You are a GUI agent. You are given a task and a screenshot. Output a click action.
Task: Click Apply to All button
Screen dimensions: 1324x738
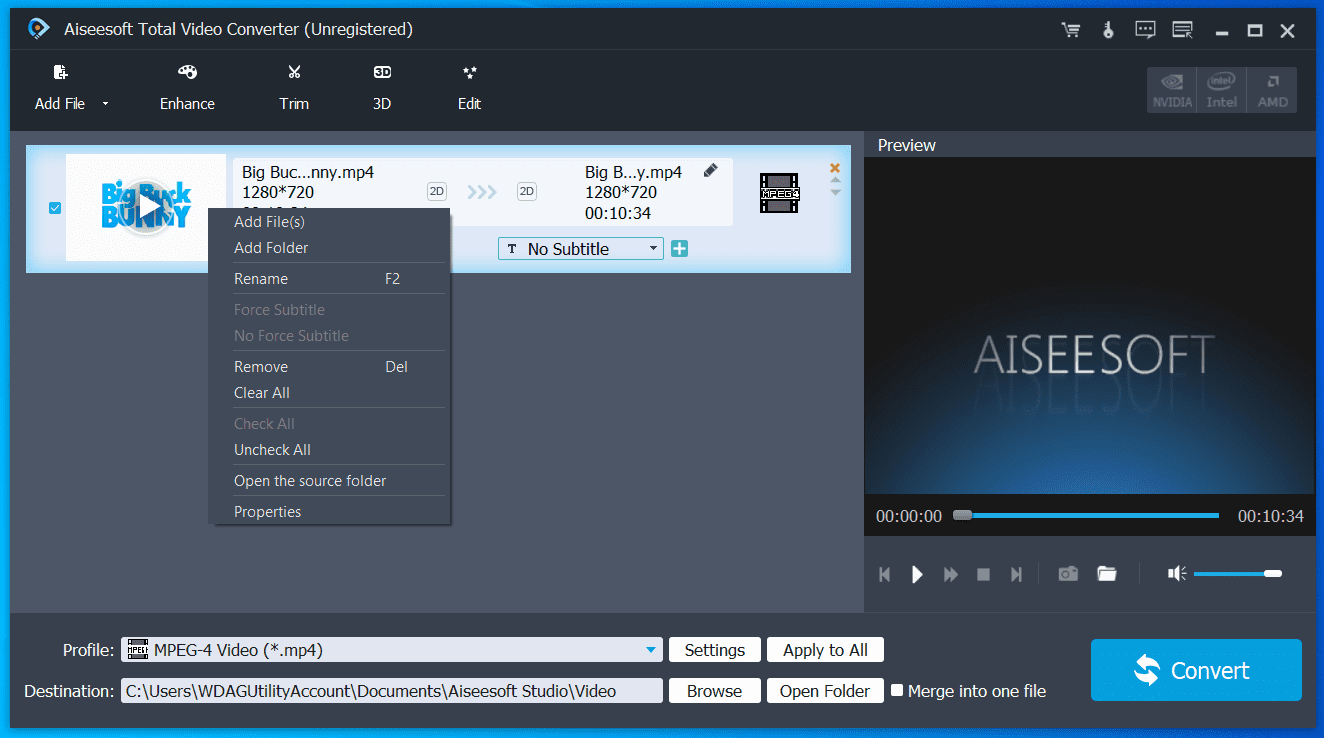tap(825, 650)
